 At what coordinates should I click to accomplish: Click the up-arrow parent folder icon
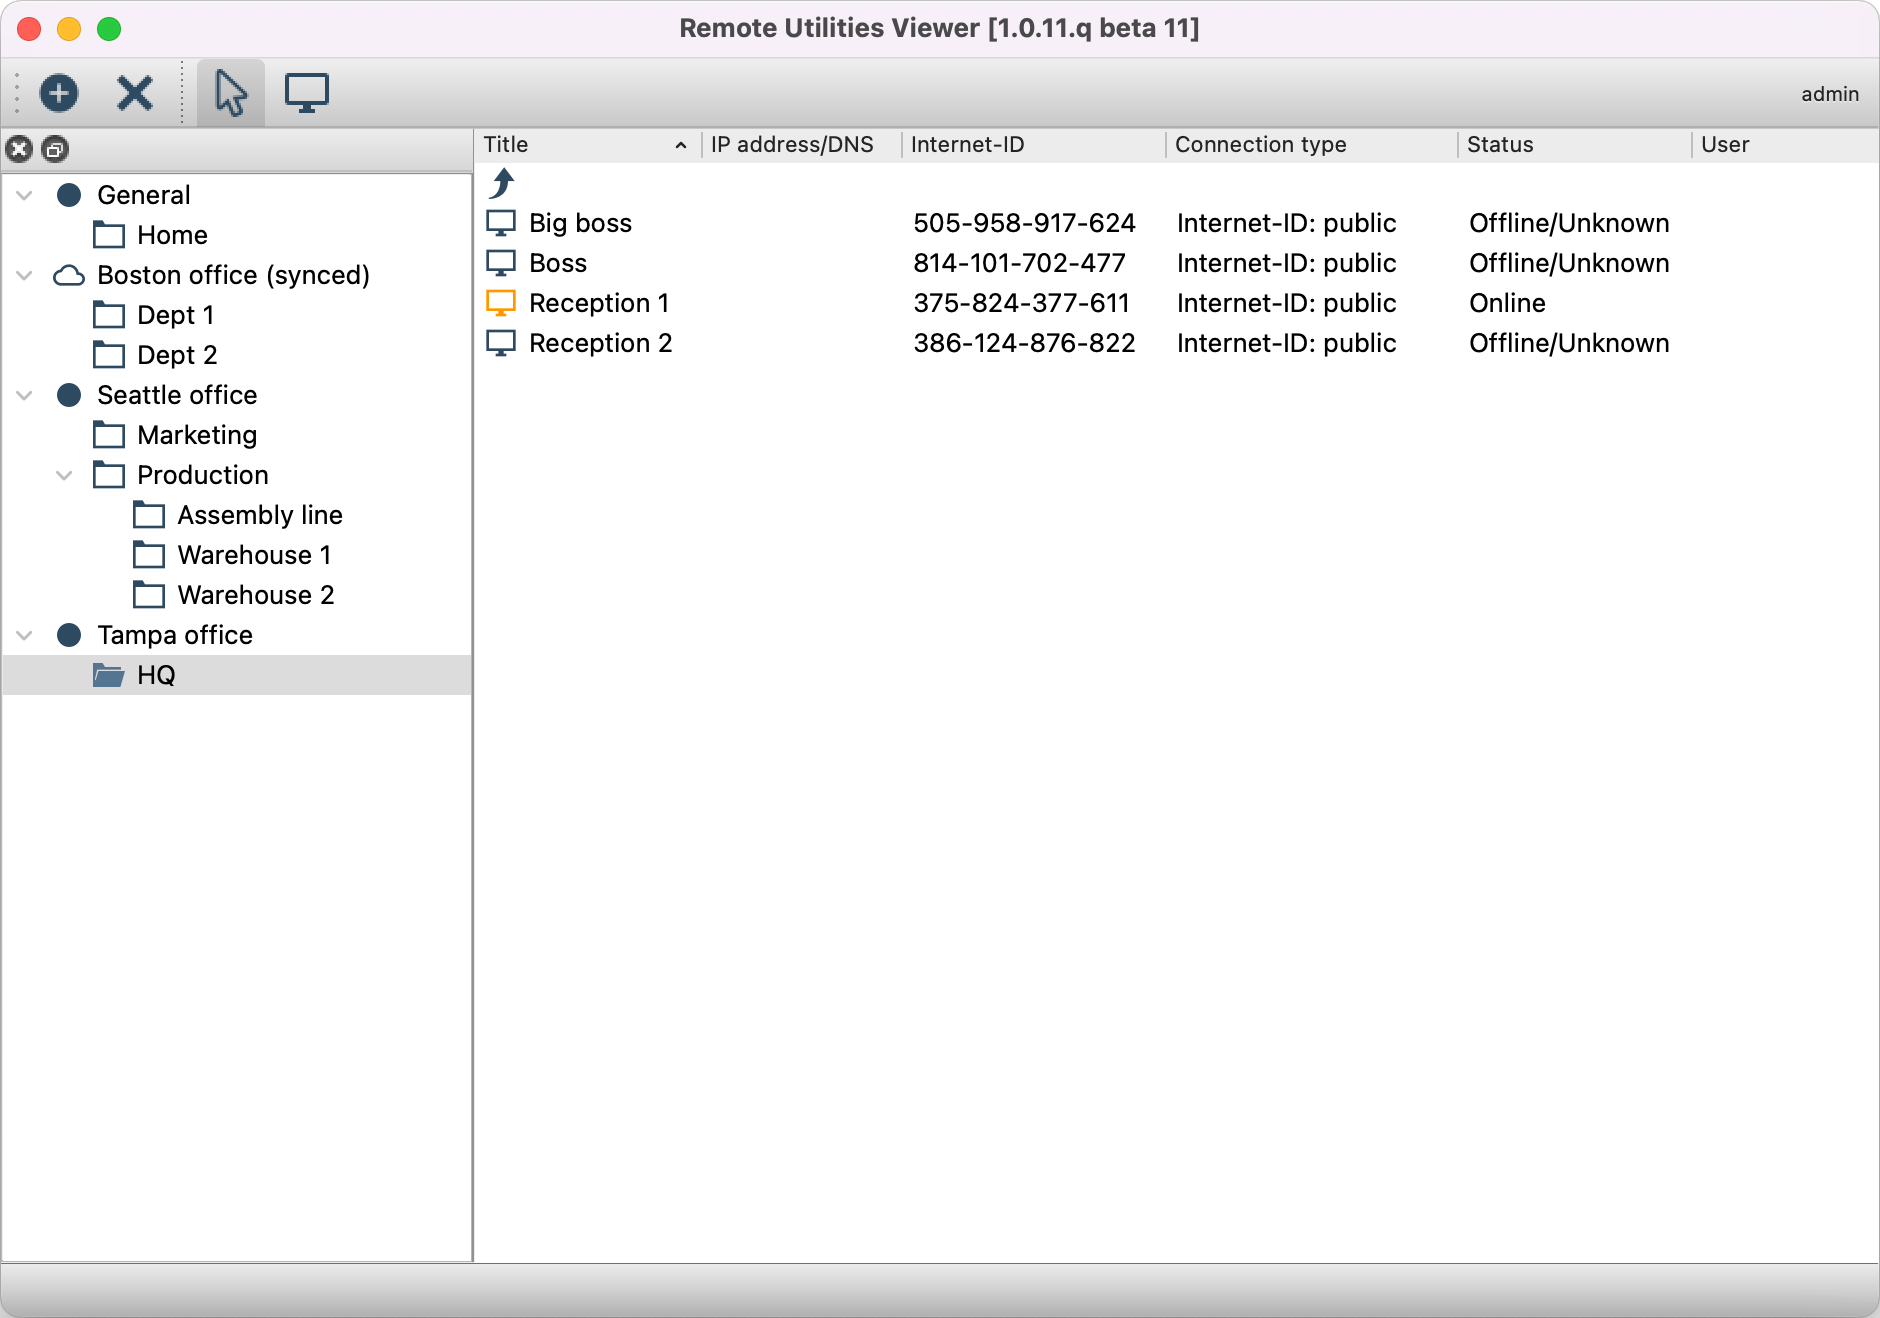point(502,183)
